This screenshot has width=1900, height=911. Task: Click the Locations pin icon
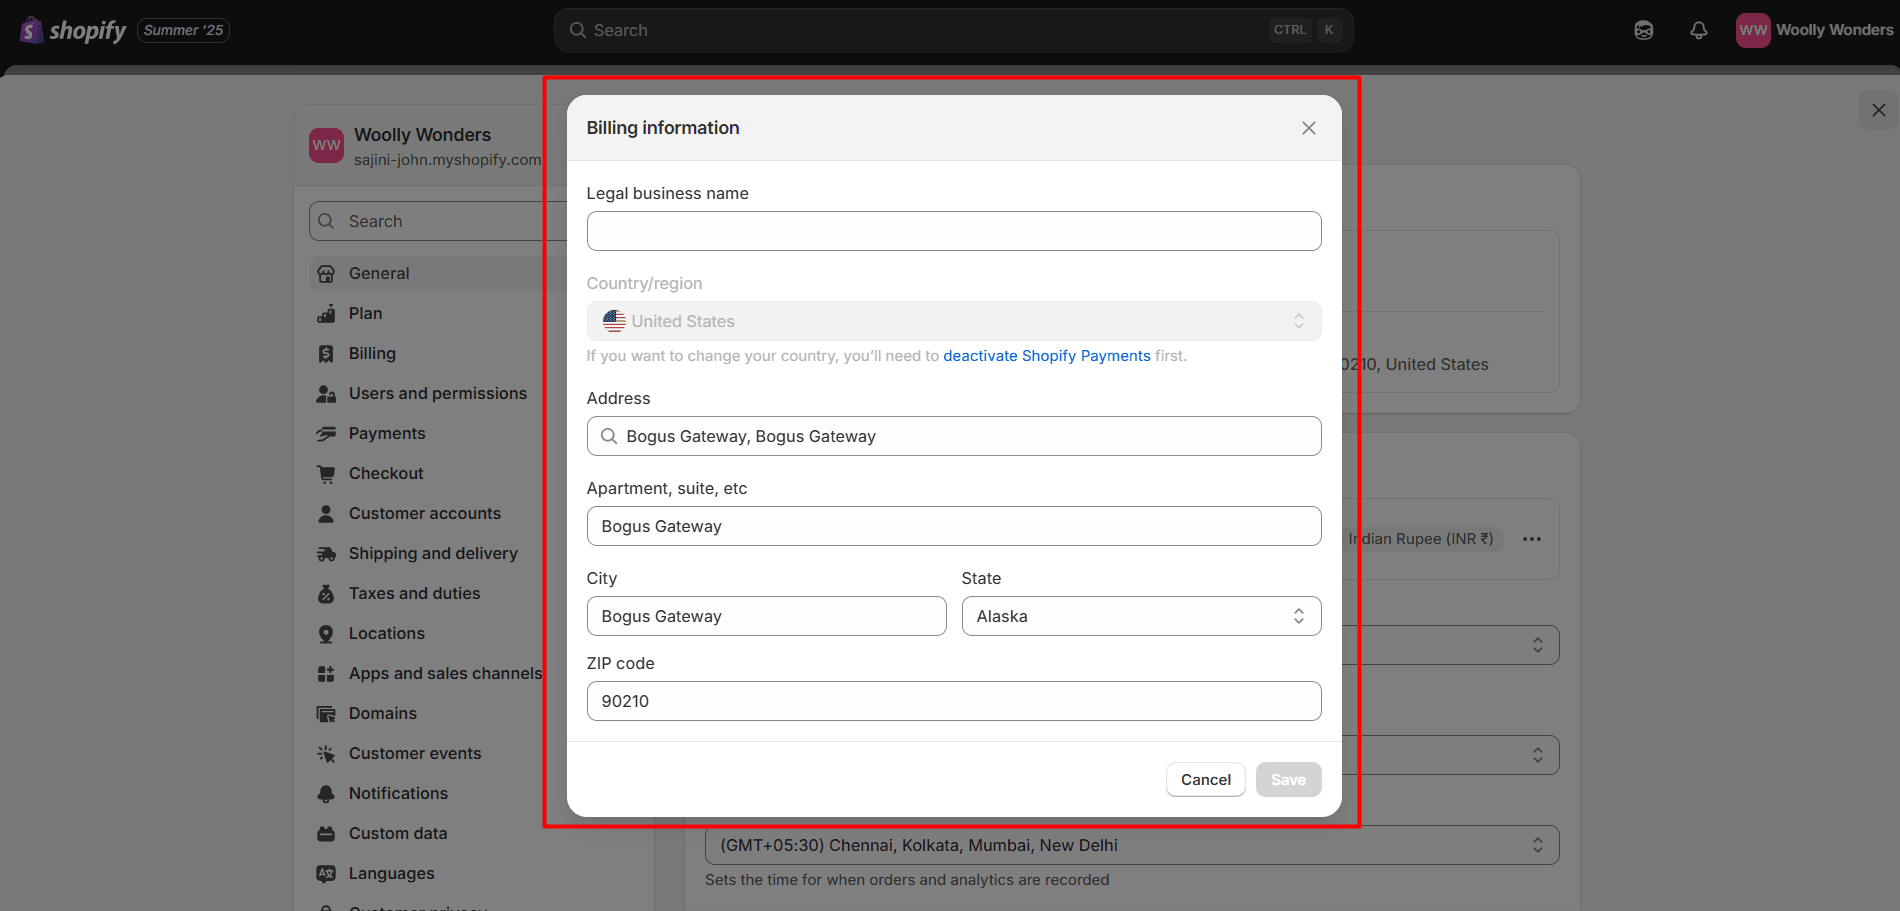pyautogui.click(x=326, y=634)
